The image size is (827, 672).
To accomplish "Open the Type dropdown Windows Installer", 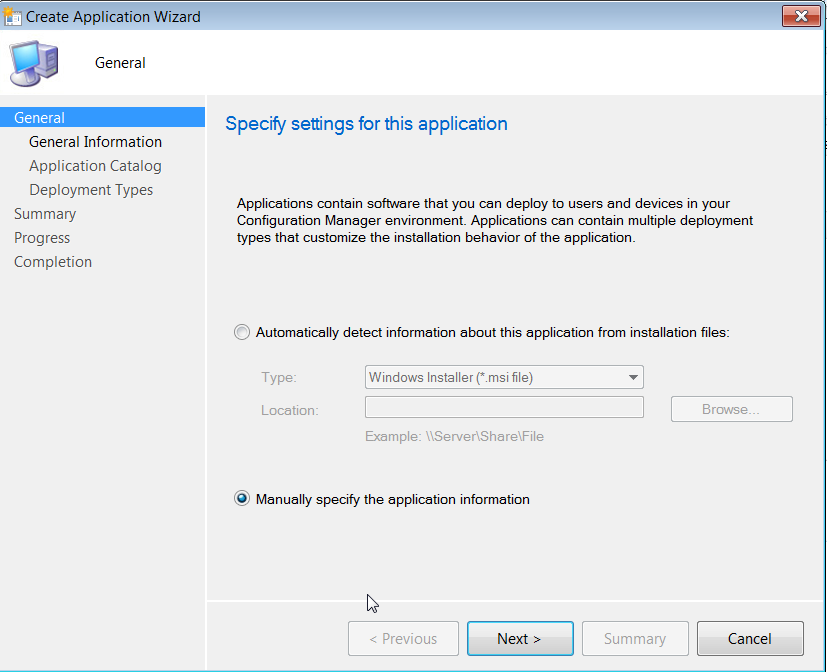I will point(504,377).
